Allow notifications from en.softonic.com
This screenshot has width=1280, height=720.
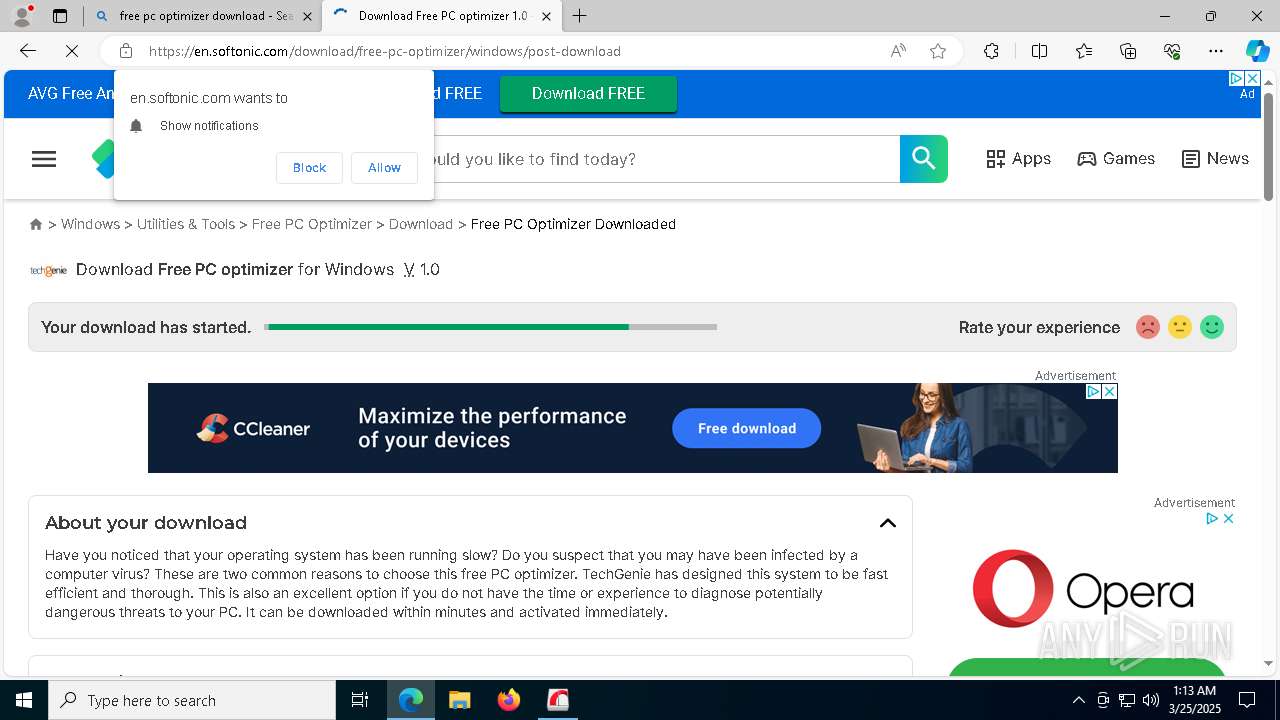(384, 168)
